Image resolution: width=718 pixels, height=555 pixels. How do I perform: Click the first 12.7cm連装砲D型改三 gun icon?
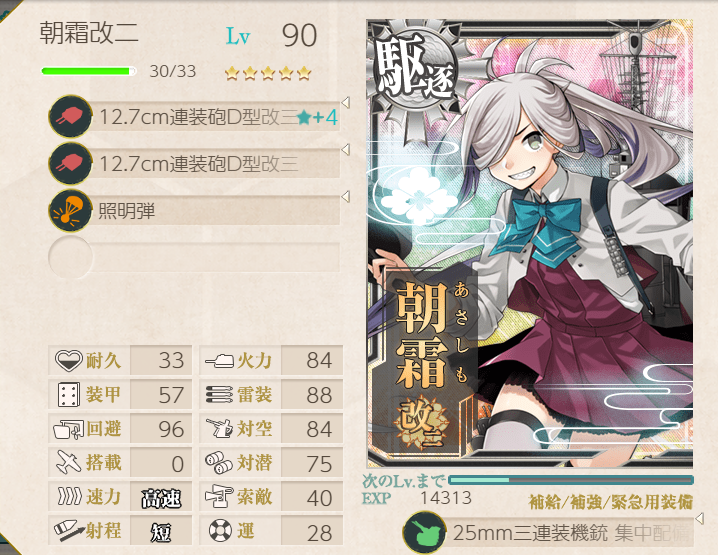pos(70,116)
